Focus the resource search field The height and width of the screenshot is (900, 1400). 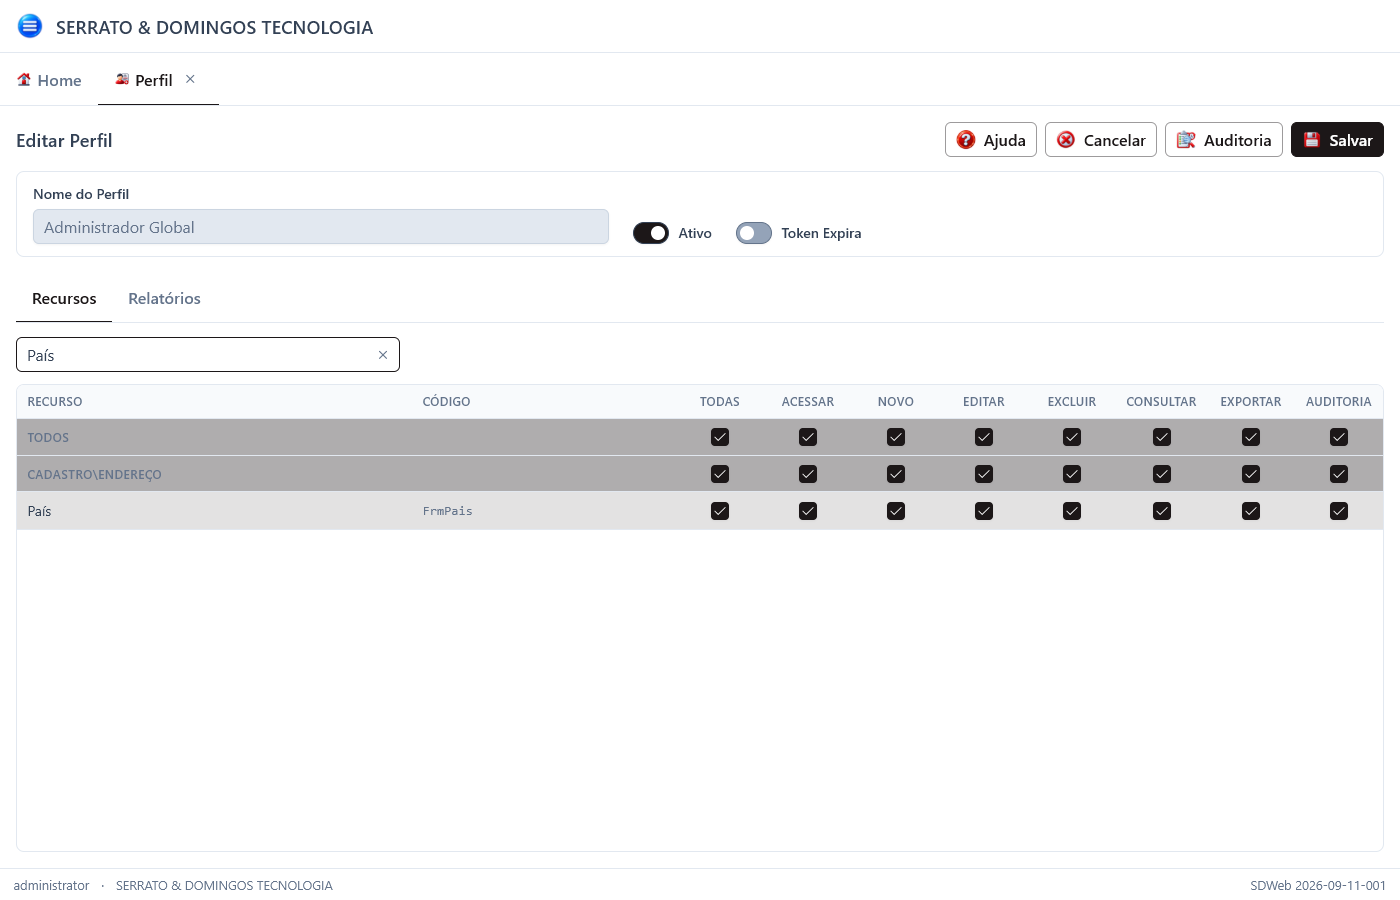(x=198, y=355)
